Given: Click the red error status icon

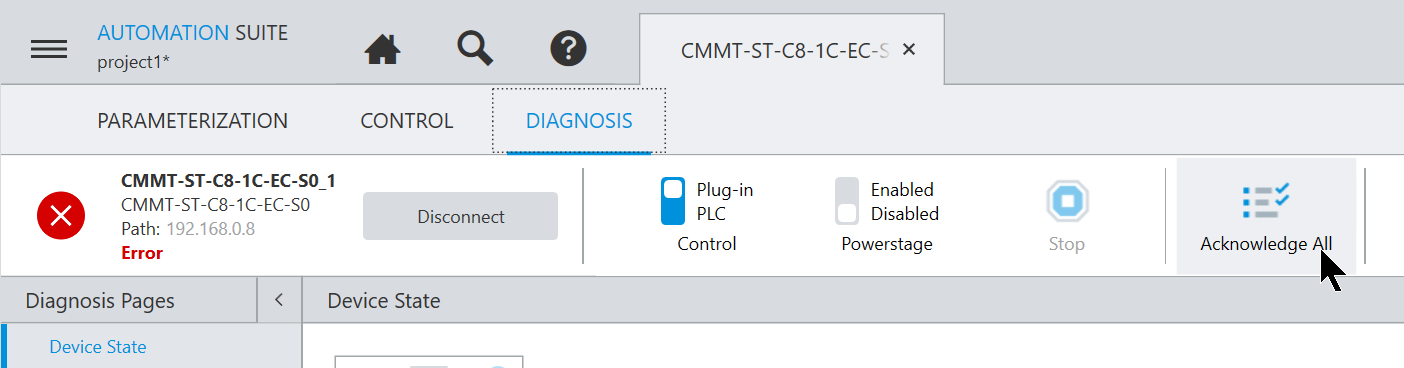Looking at the screenshot, I should 61,215.
